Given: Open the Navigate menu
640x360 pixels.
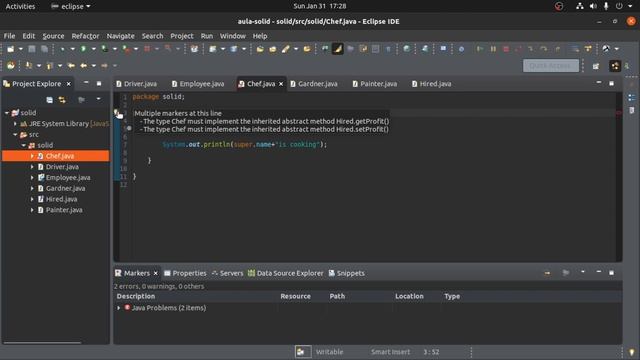Looking at the screenshot, I should tap(120, 36).
